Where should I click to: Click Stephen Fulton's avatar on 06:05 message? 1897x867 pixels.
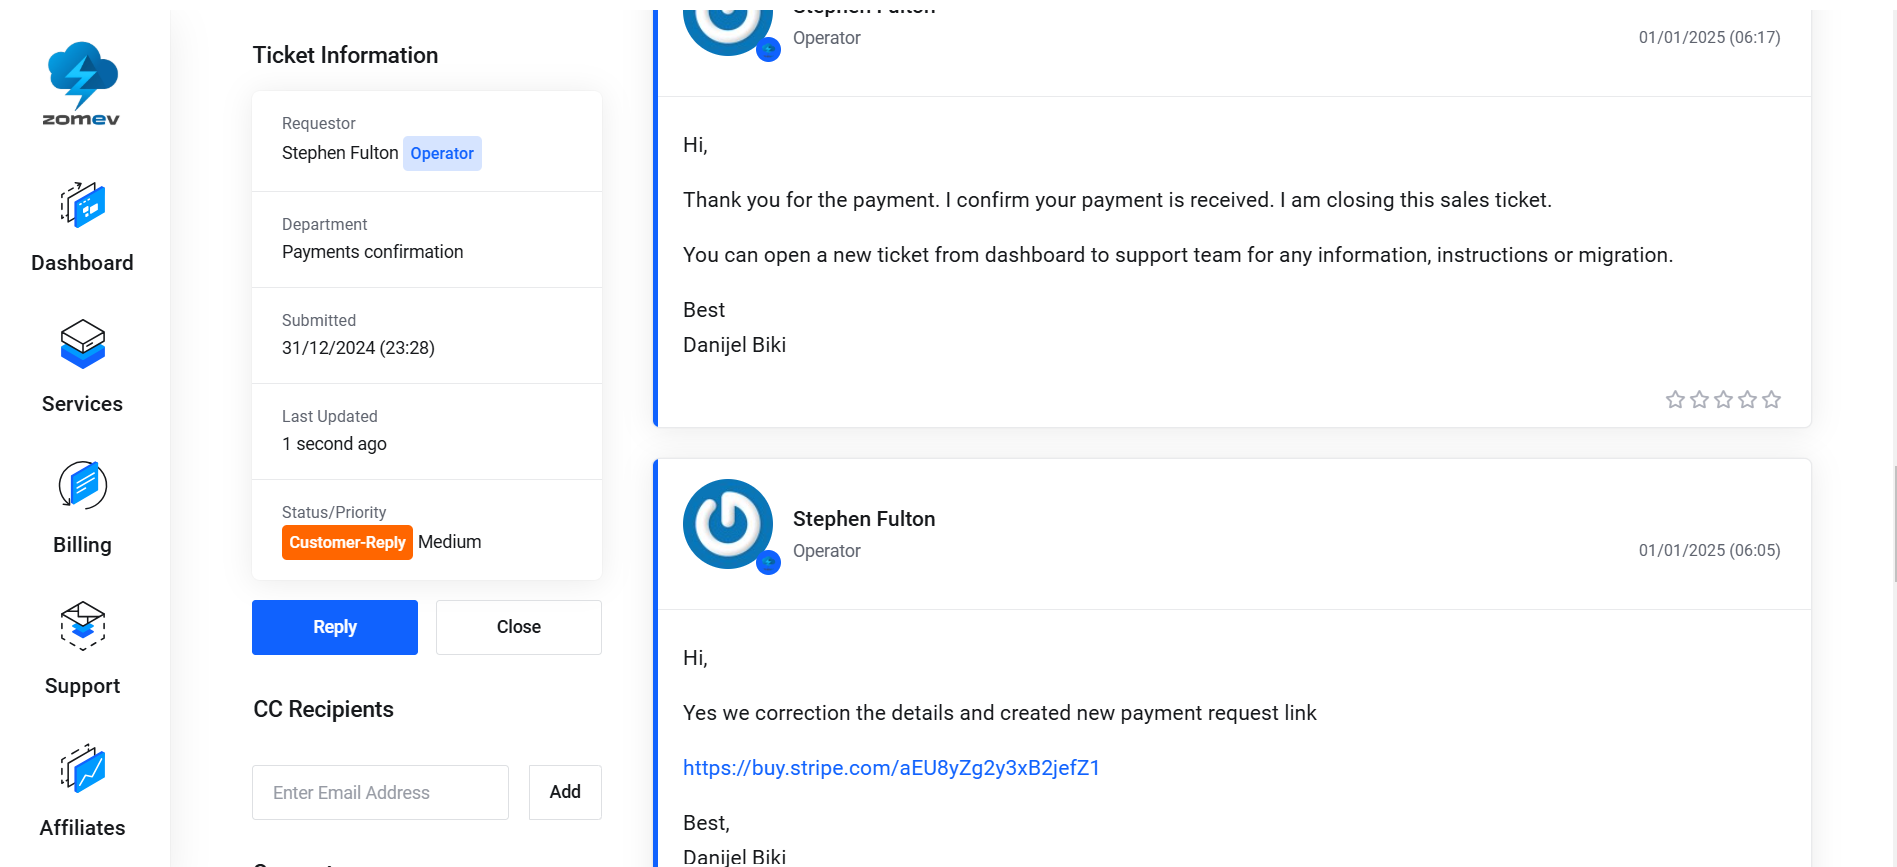[728, 524]
